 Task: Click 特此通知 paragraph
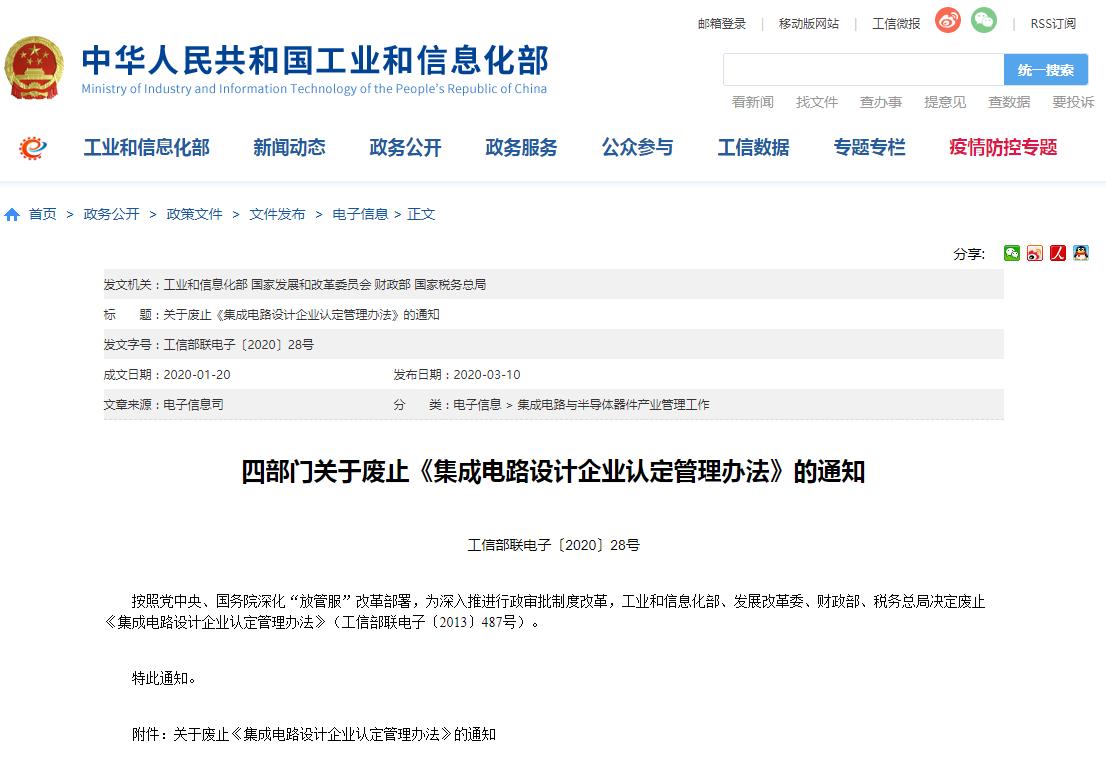(164, 678)
